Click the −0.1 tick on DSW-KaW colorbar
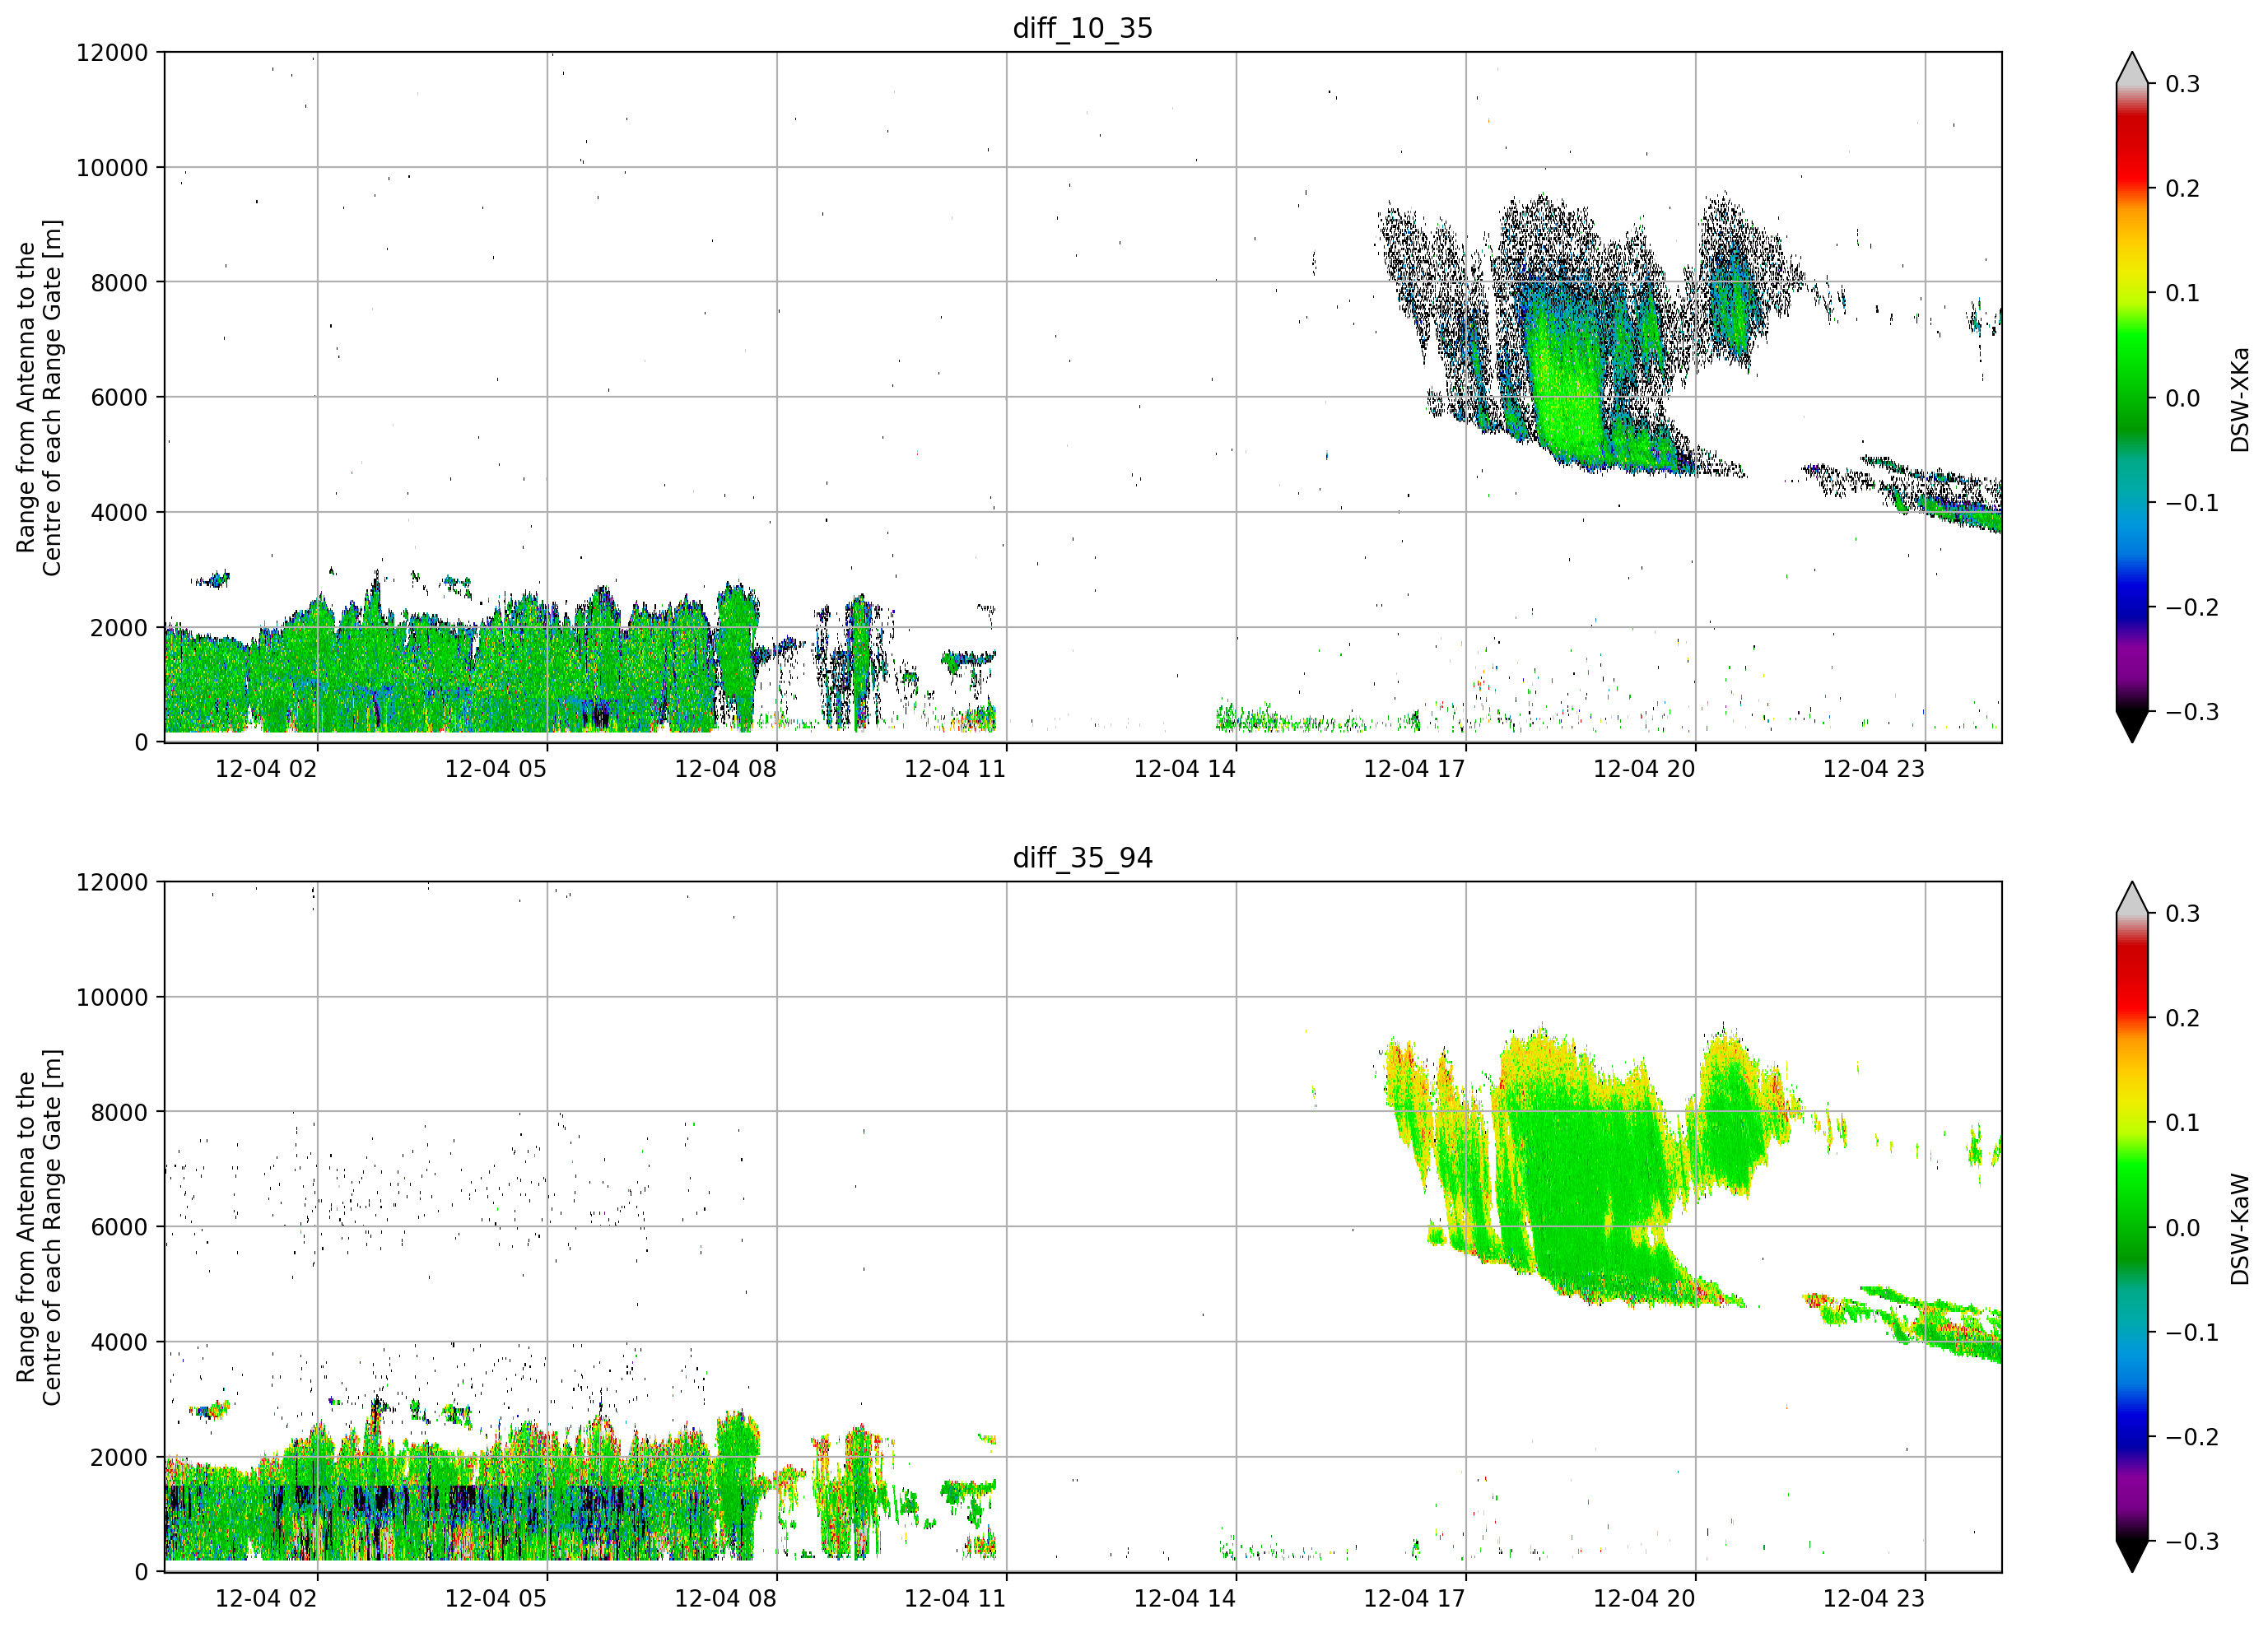2268x1628 pixels. click(x=2192, y=1333)
